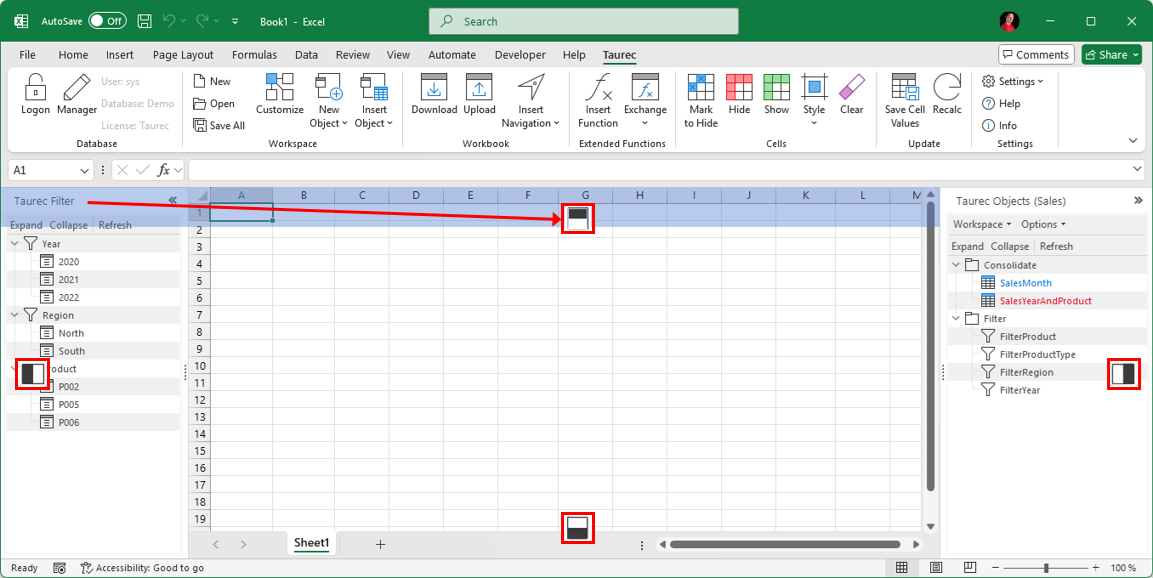Click the Share button
Image resolution: width=1153 pixels, height=578 pixels.
pos(1111,55)
